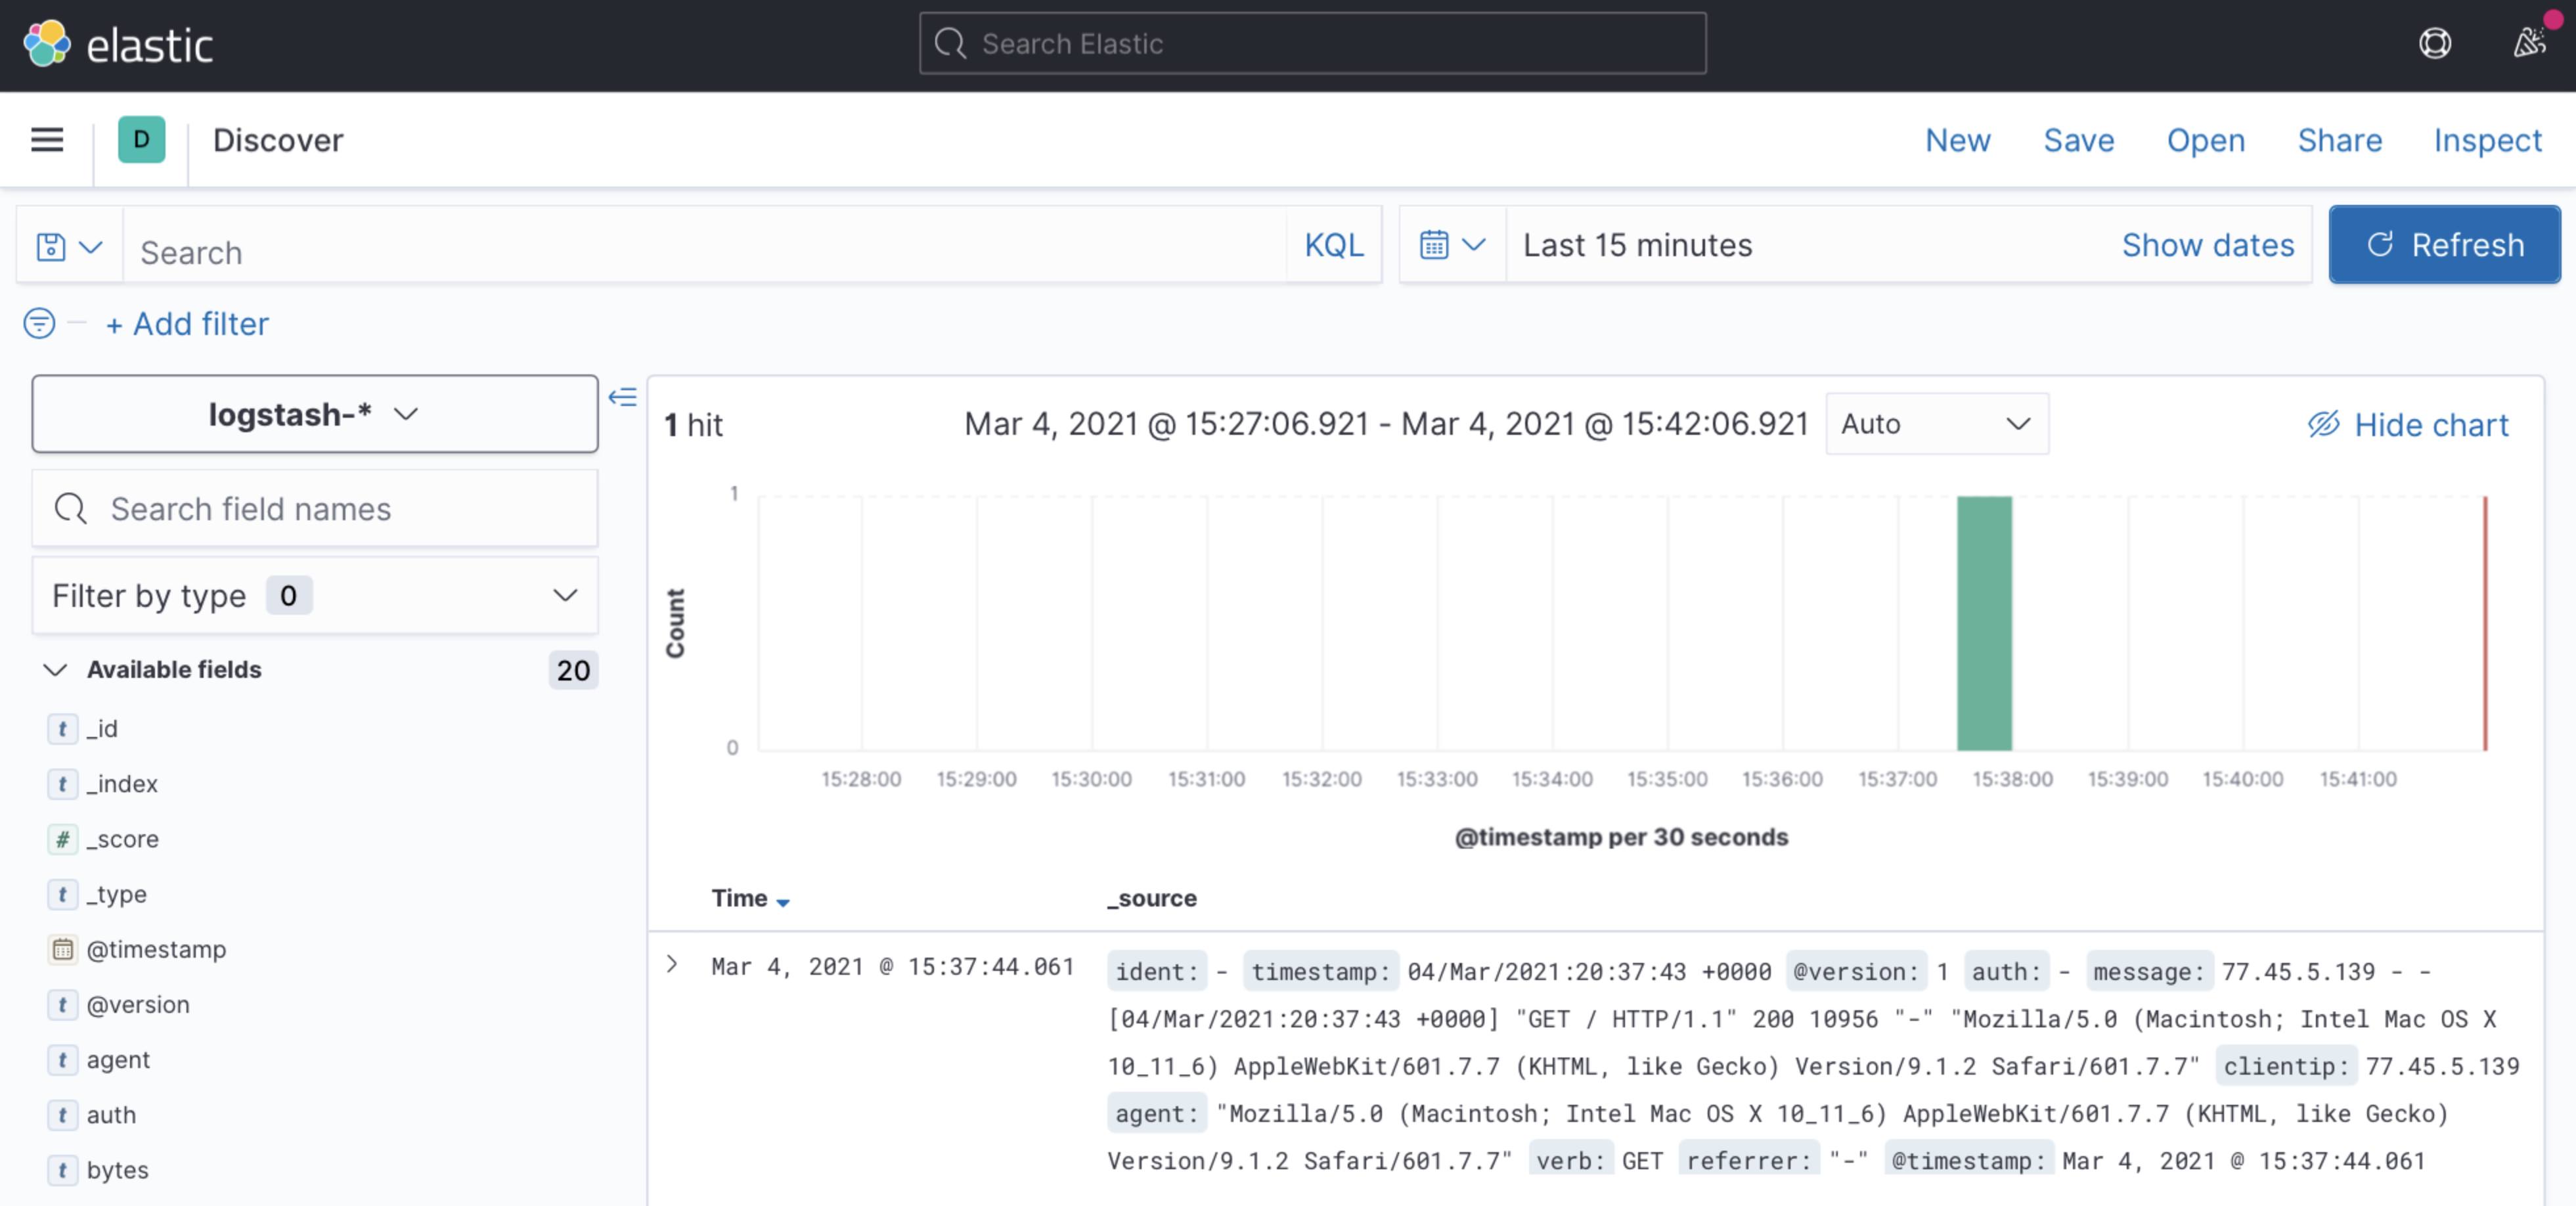Screen dimensions: 2576x1206
Task: Open the help icon in the top bar
Action: 2436,44
